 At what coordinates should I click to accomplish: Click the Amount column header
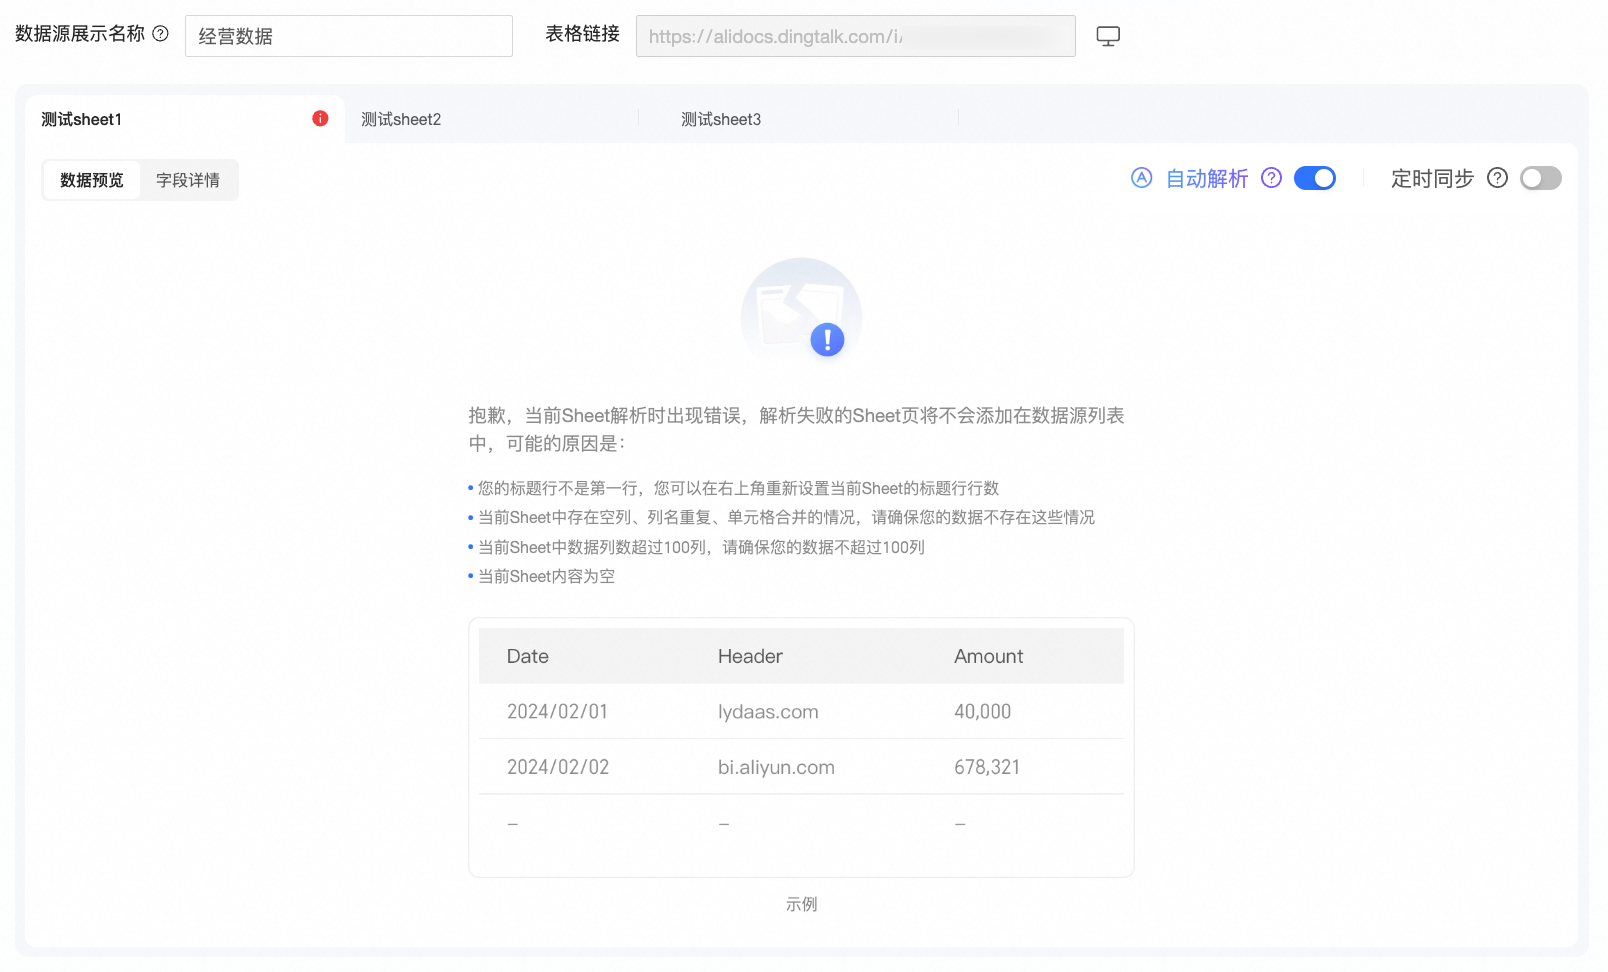coord(989,656)
